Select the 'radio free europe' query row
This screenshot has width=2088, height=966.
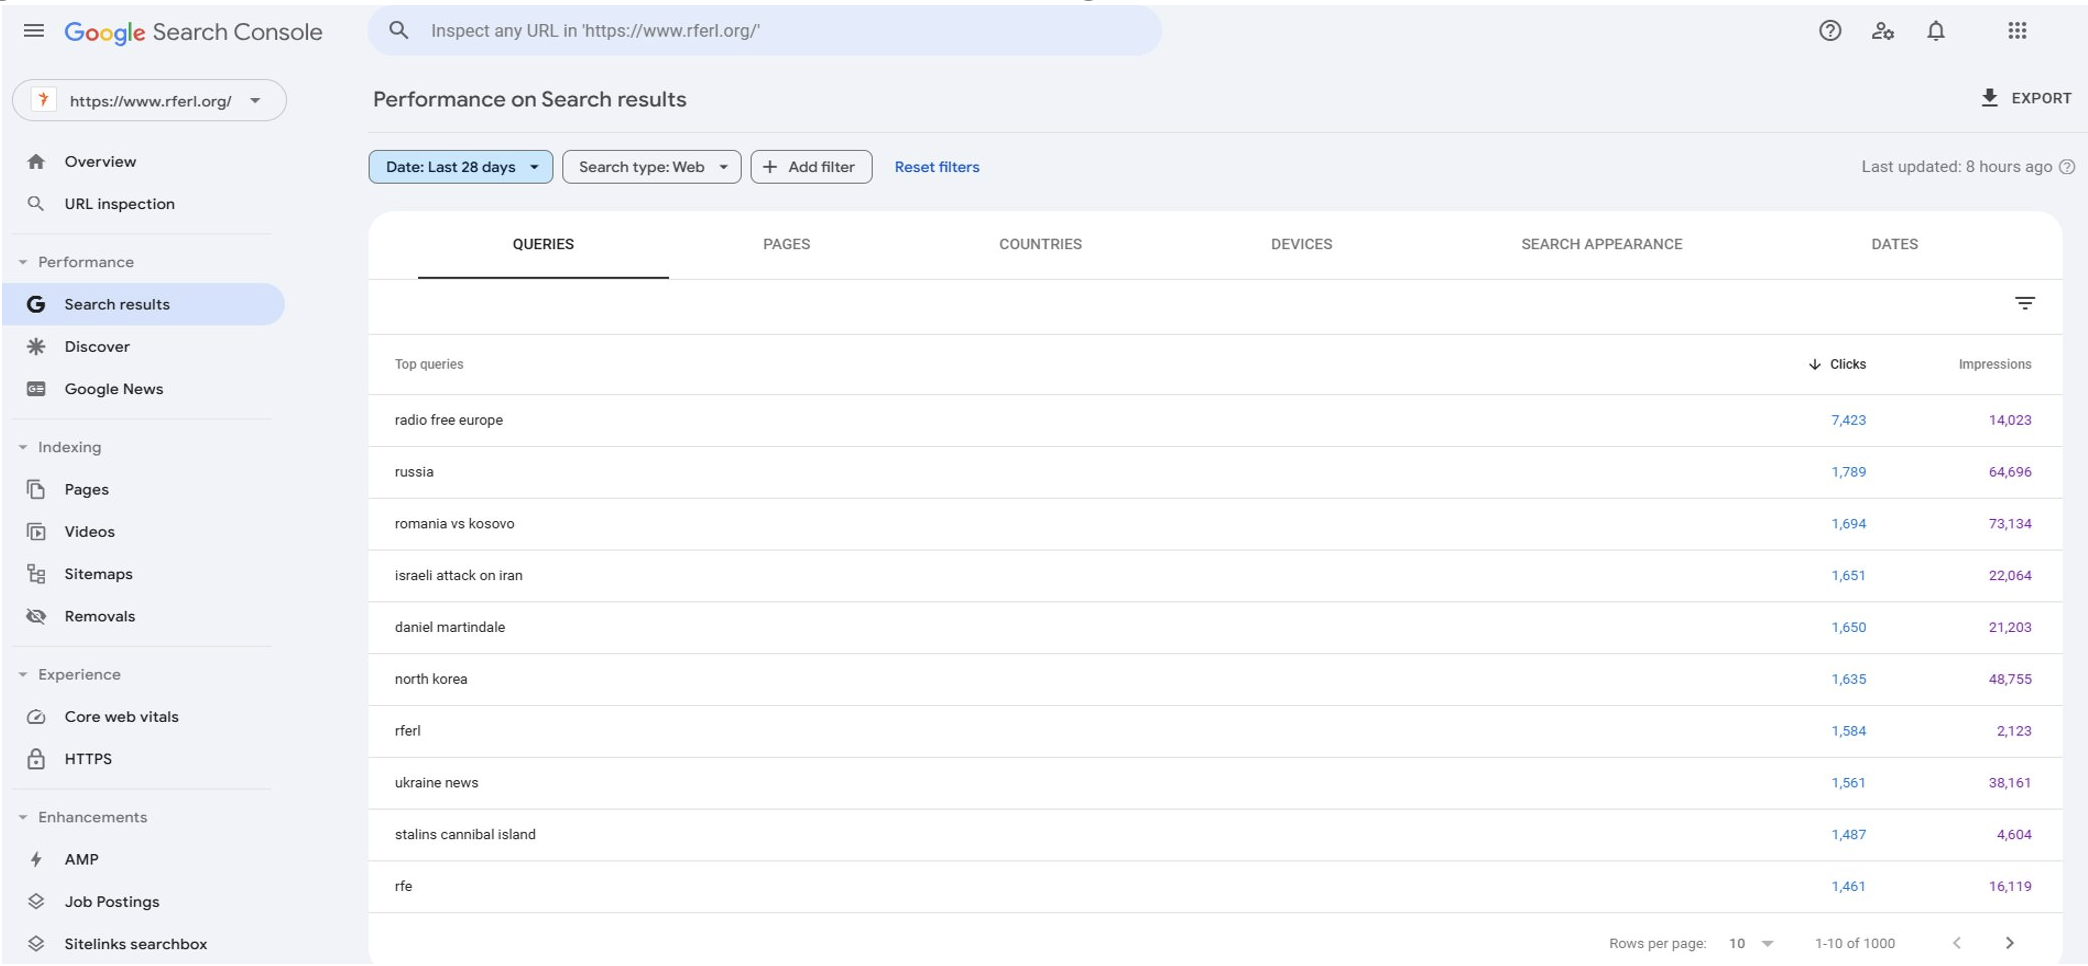point(1215,421)
